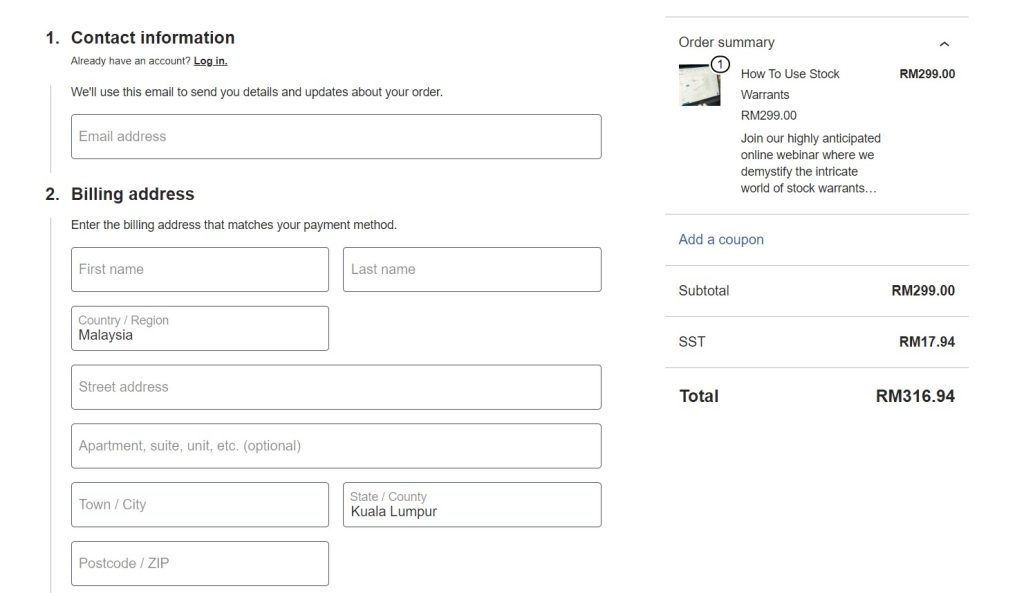
Task: Click the Add a coupon link
Action: (720, 239)
